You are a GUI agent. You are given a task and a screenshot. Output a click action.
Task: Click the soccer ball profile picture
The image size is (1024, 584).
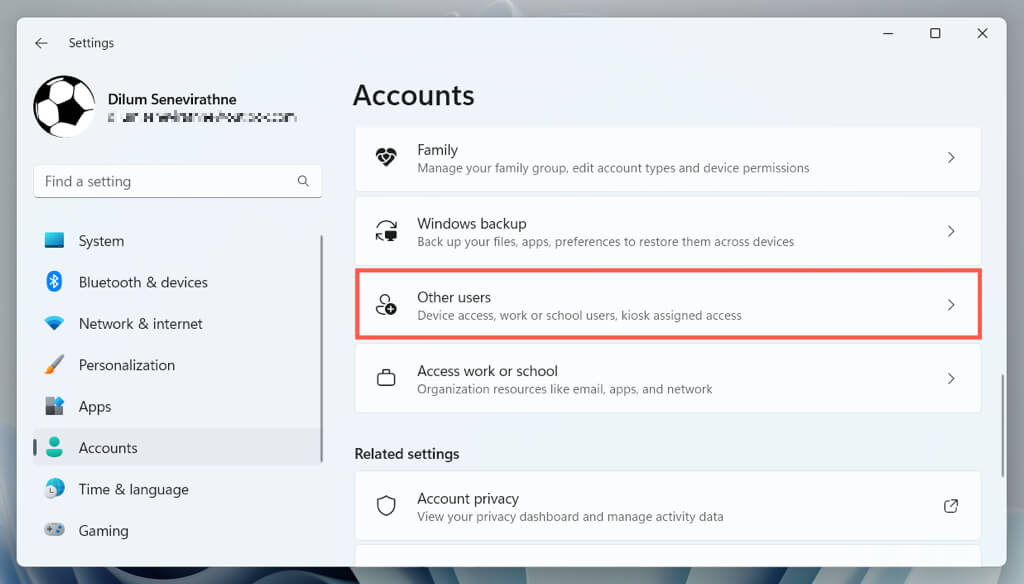point(64,106)
